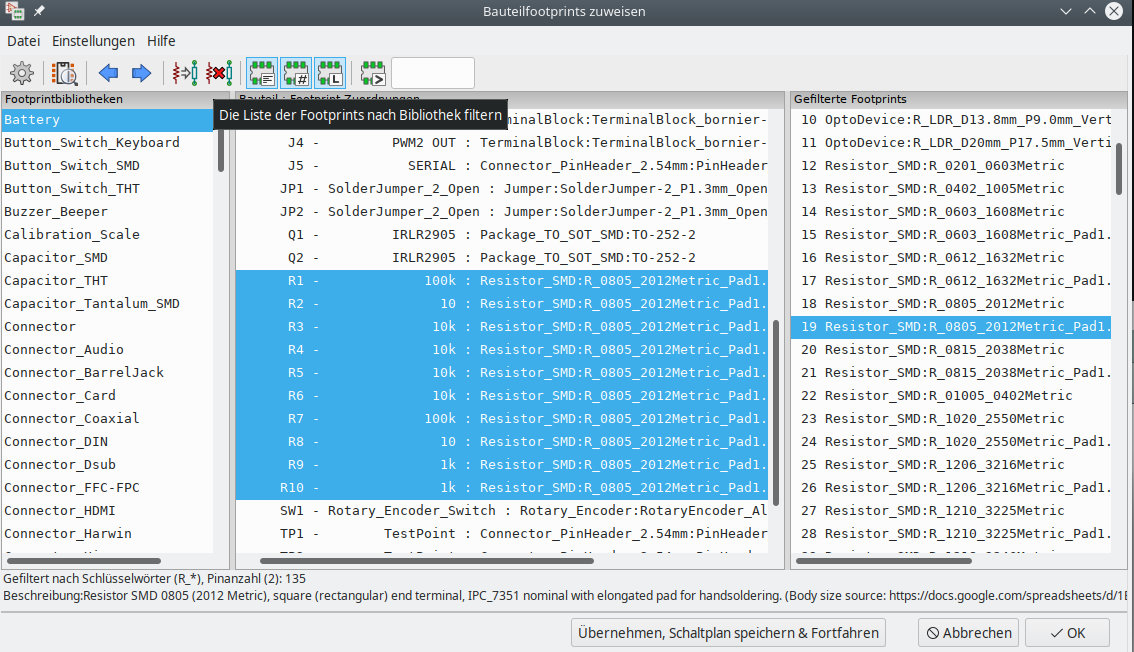Click Übernehmen, Schaltplan speichern & Fortfahren button
Image resolution: width=1134 pixels, height=652 pixels.
click(728, 632)
